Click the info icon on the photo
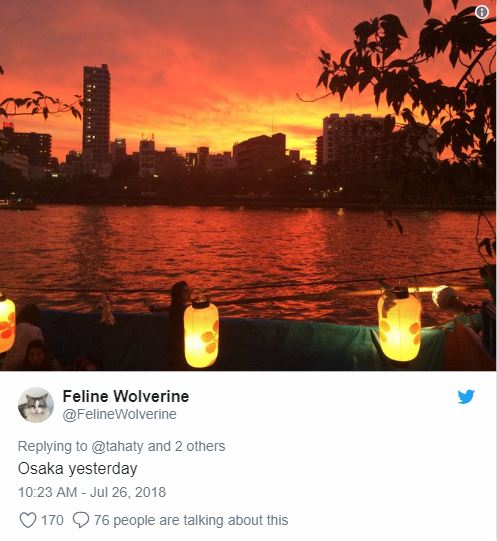Screen dimensions: 497x541 [x=481, y=12]
